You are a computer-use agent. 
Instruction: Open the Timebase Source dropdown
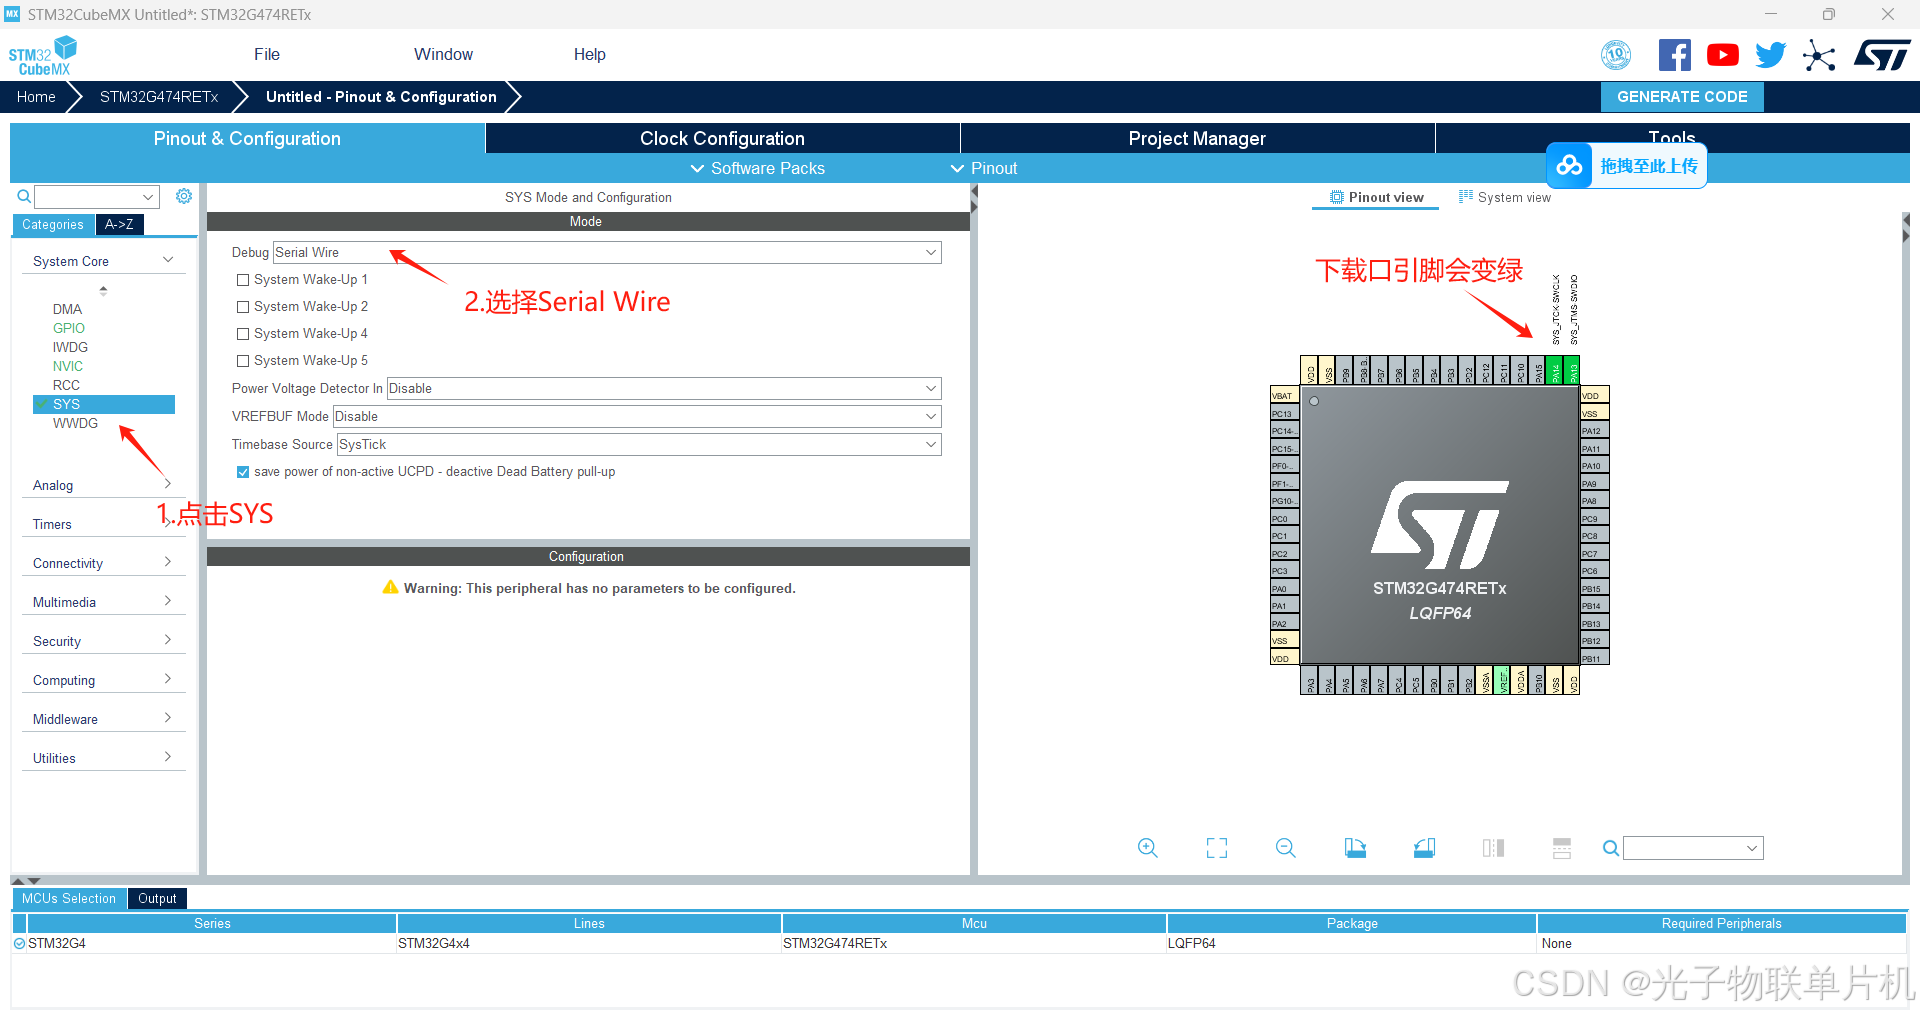[x=639, y=444]
